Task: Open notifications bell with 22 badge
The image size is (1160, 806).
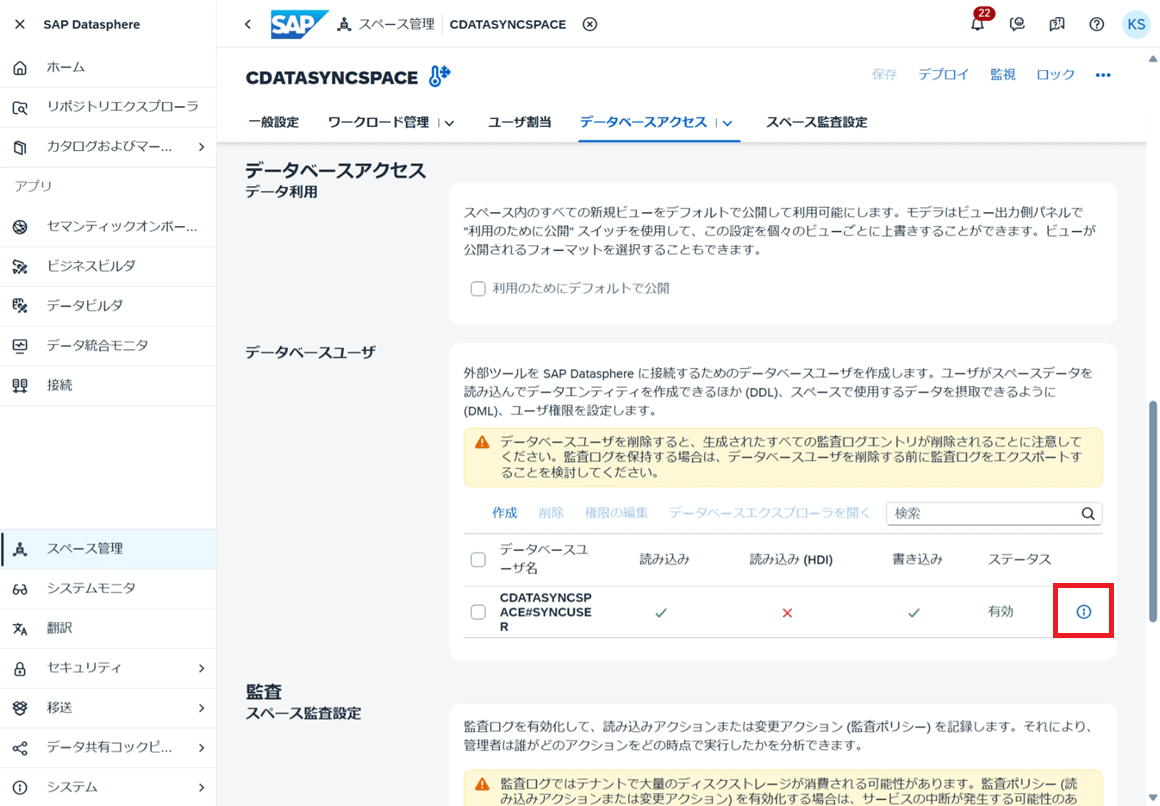Action: [978, 24]
